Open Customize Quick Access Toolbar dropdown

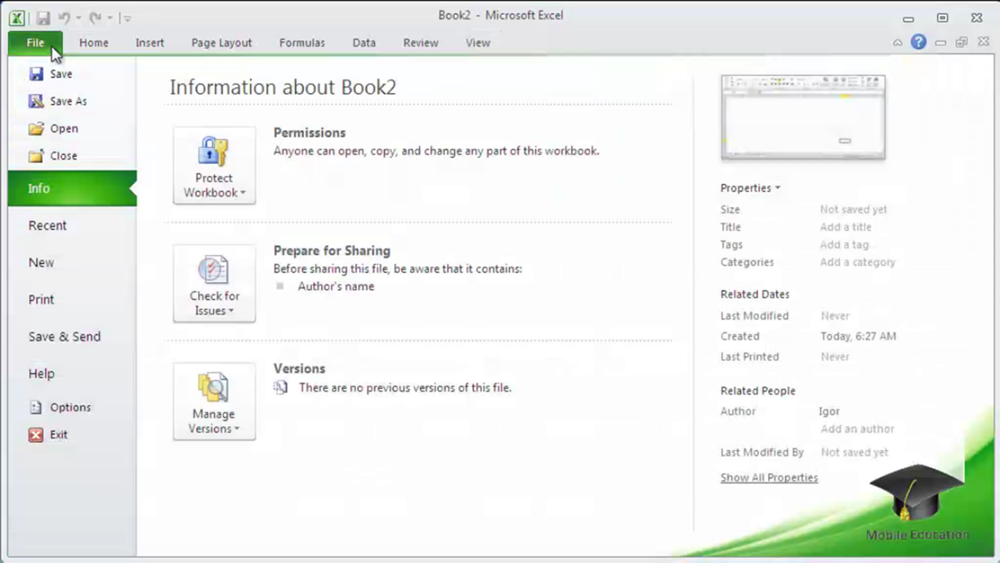point(127,18)
